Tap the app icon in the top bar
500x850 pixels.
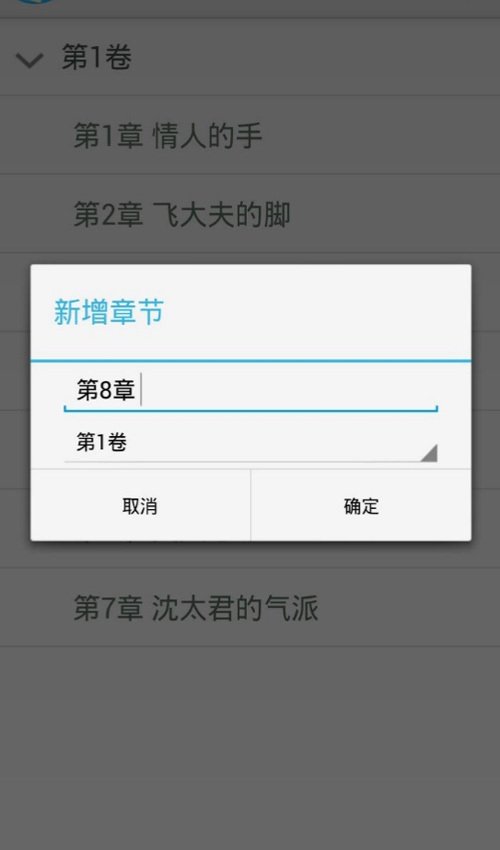click(x=34, y=2)
